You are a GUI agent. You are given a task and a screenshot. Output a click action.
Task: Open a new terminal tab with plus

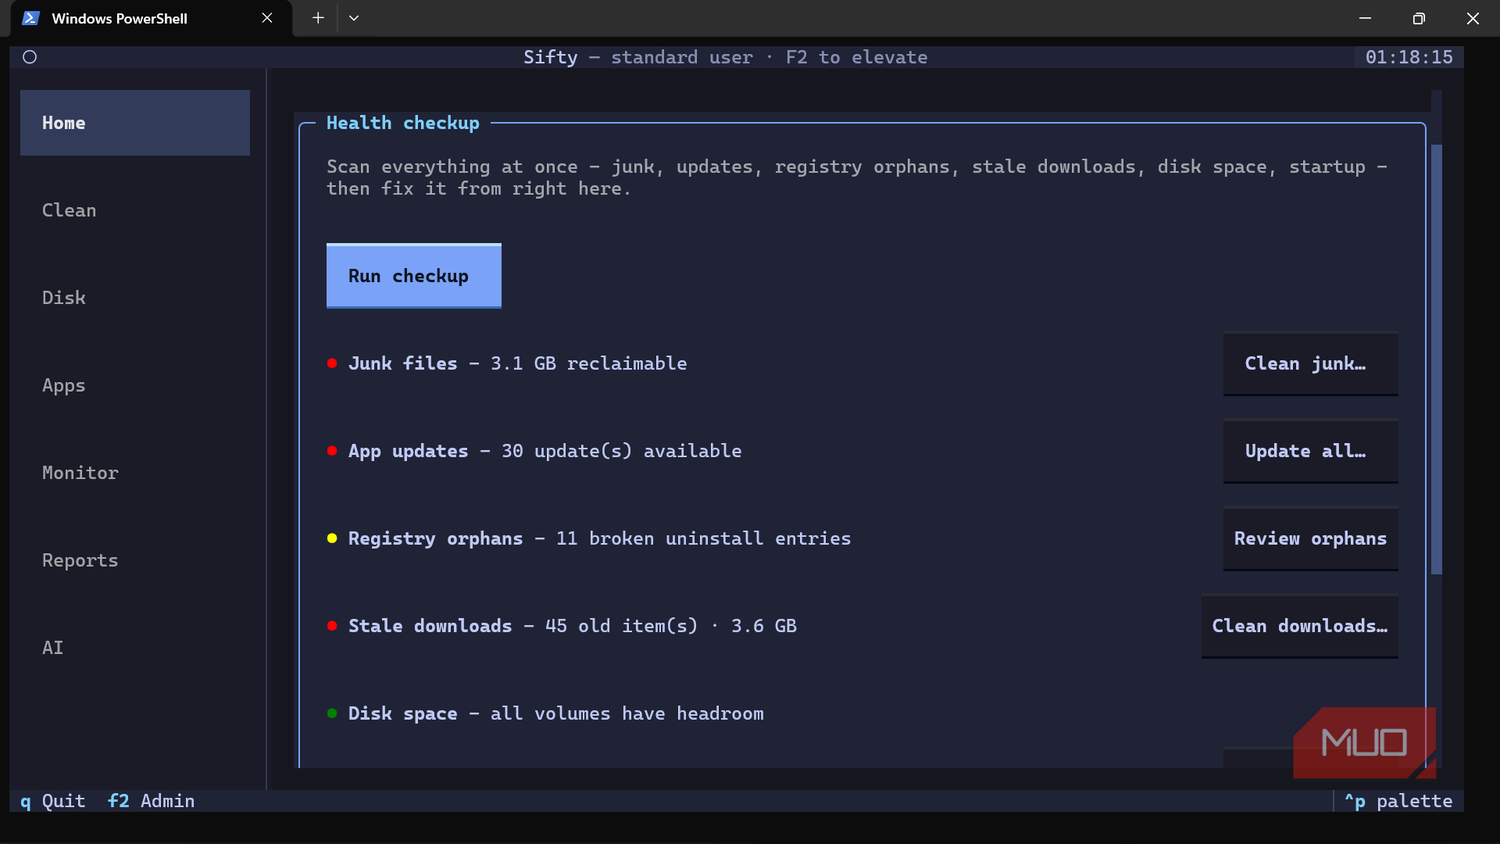pos(318,18)
